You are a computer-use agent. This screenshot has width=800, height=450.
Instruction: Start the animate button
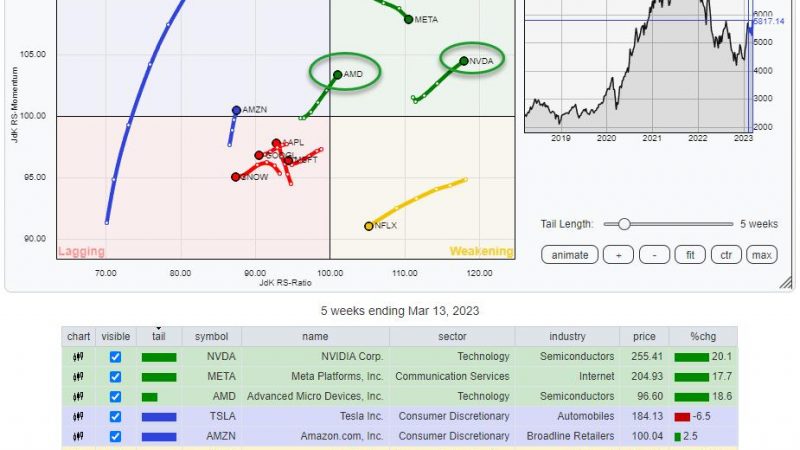pos(570,255)
